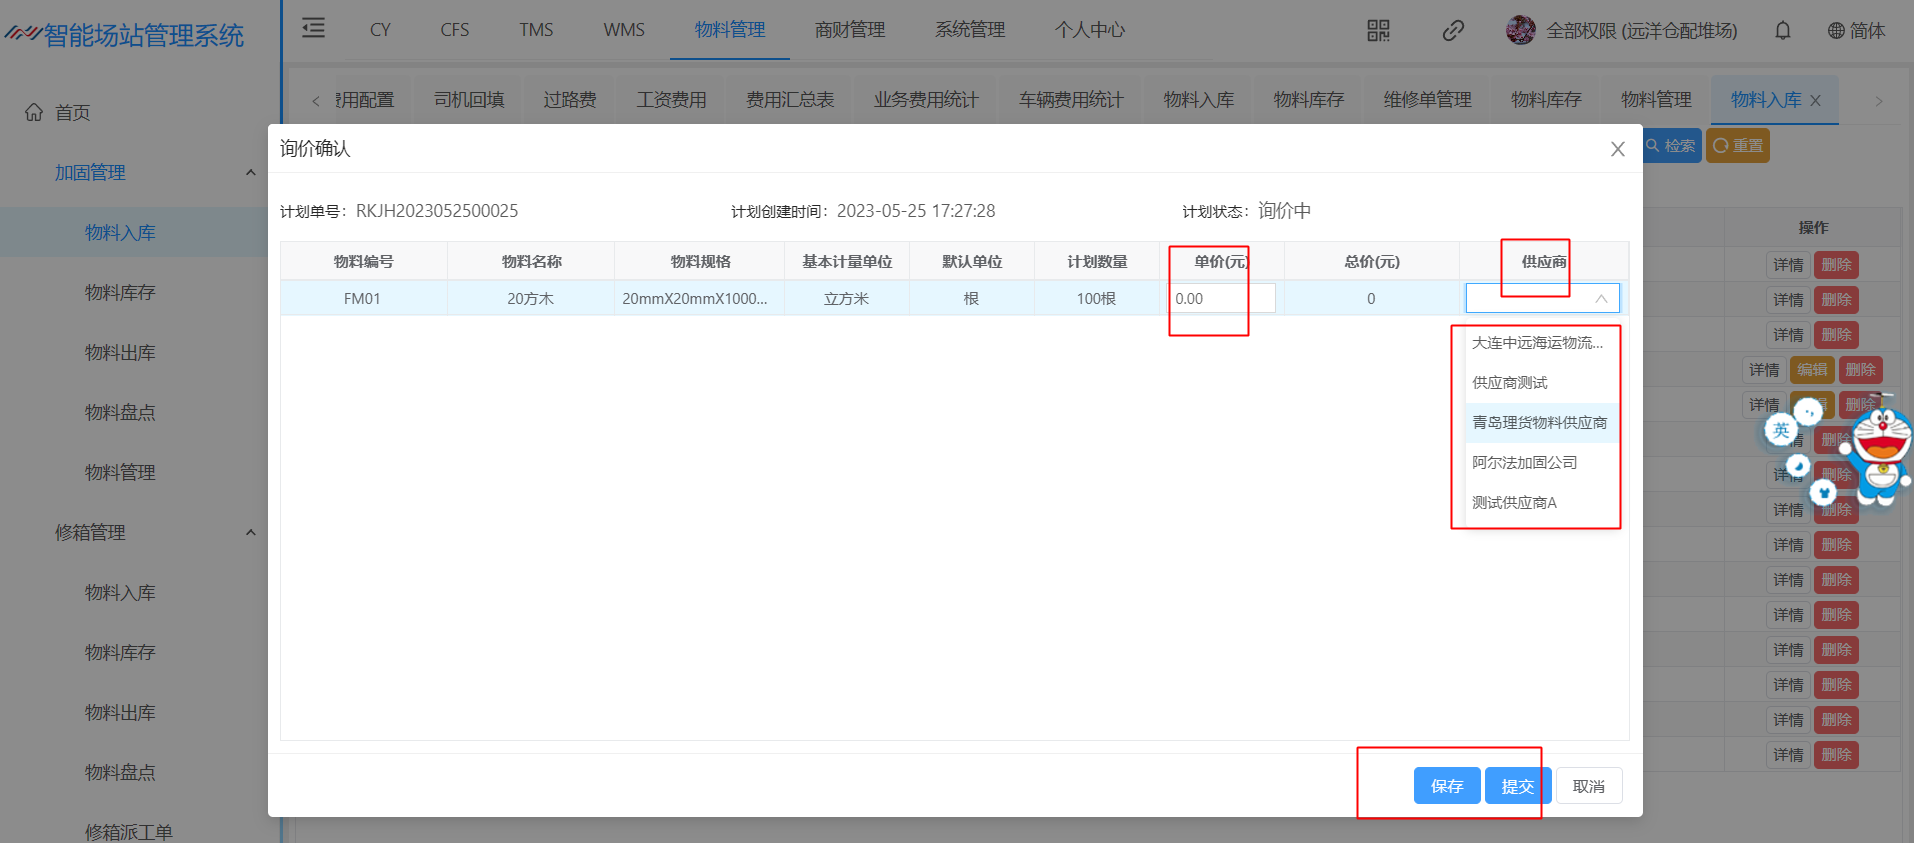
Task: Close the 询价确认 dialog with X
Action: point(1617,149)
